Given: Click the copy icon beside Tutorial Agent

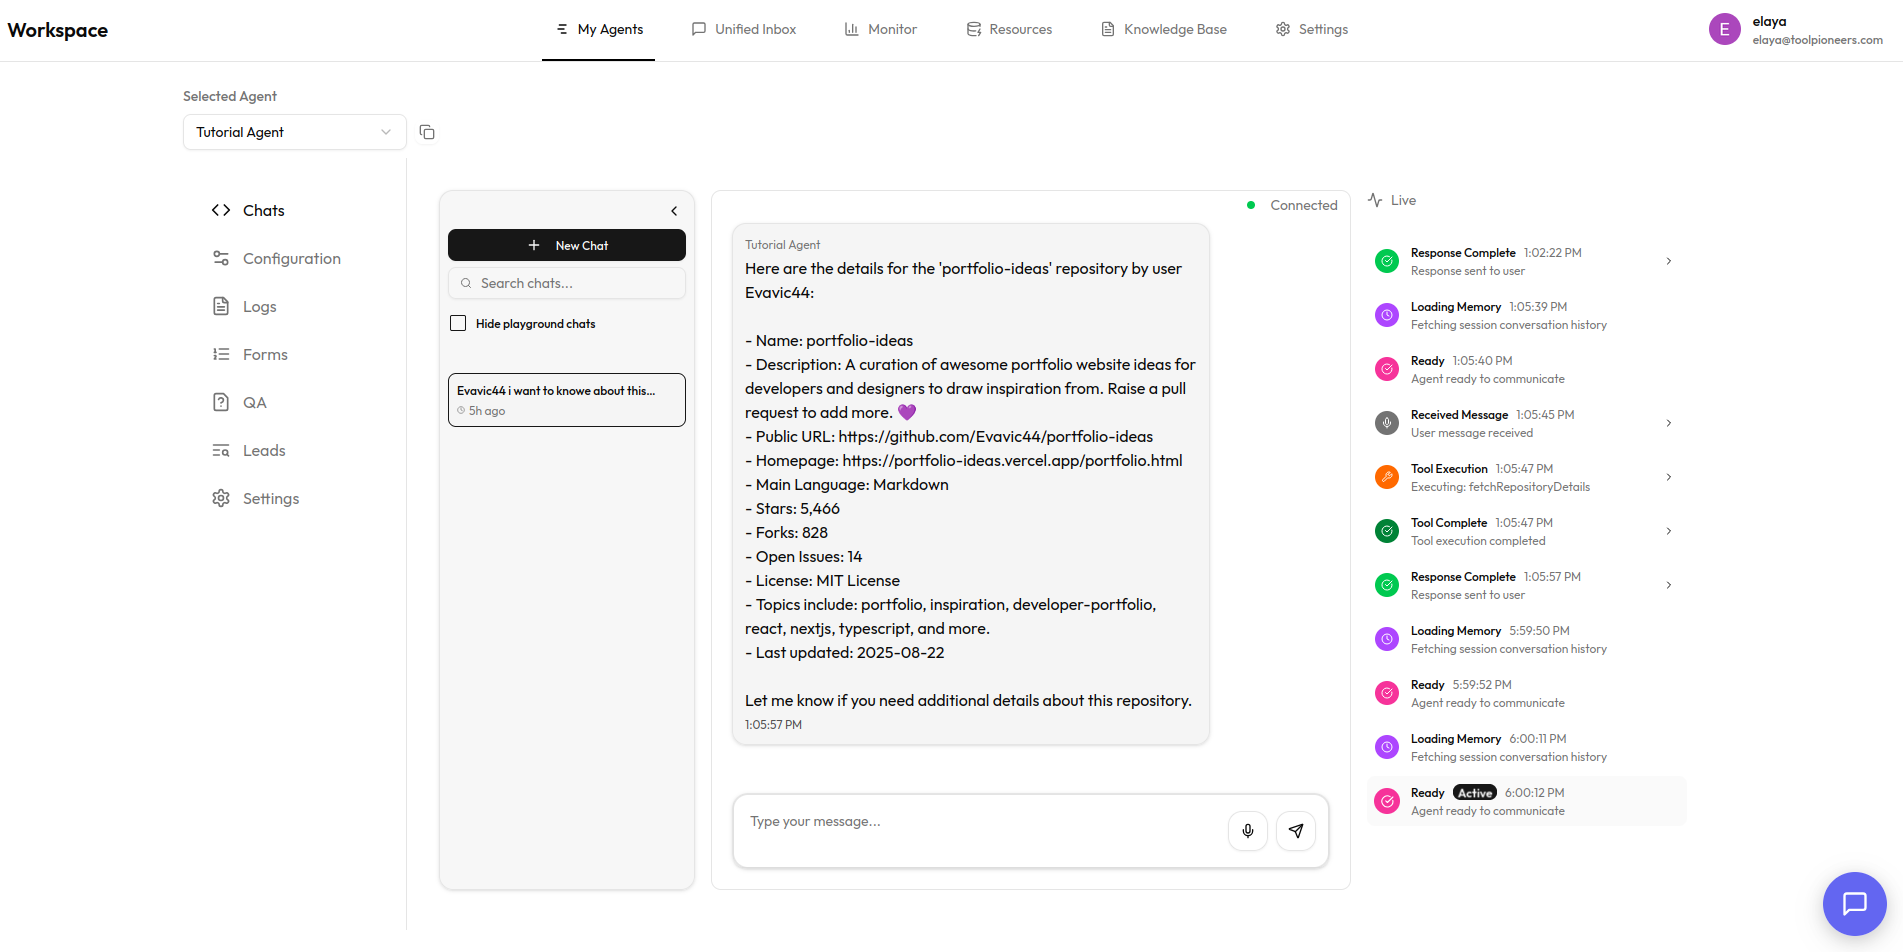Looking at the screenshot, I should (427, 132).
